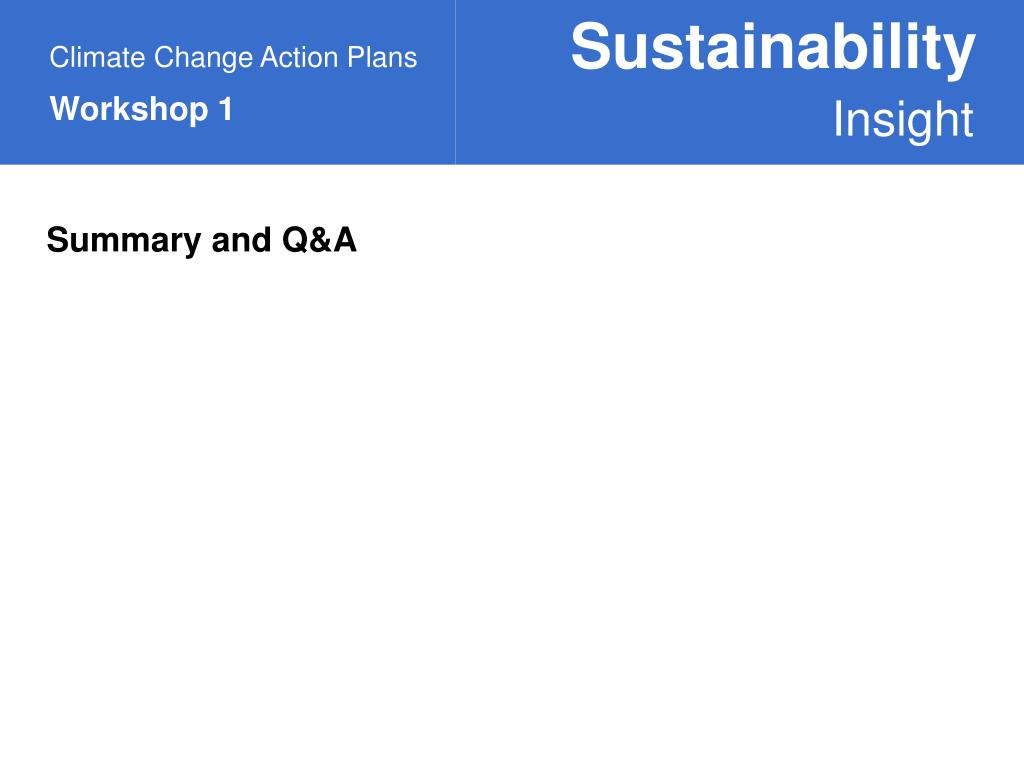Screen dimensions: 1024x768
Task: Click the ampersand in "Q&A"
Action: click(x=319, y=240)
